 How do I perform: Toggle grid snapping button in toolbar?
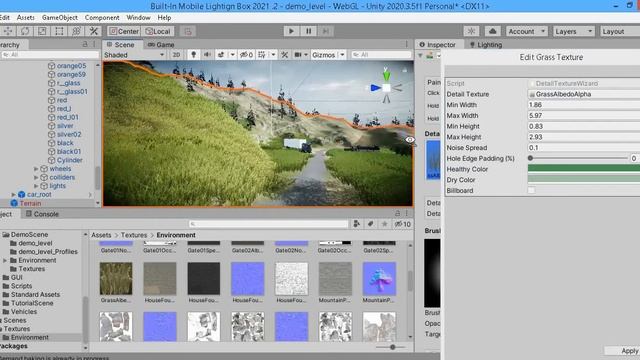(187, 31)
